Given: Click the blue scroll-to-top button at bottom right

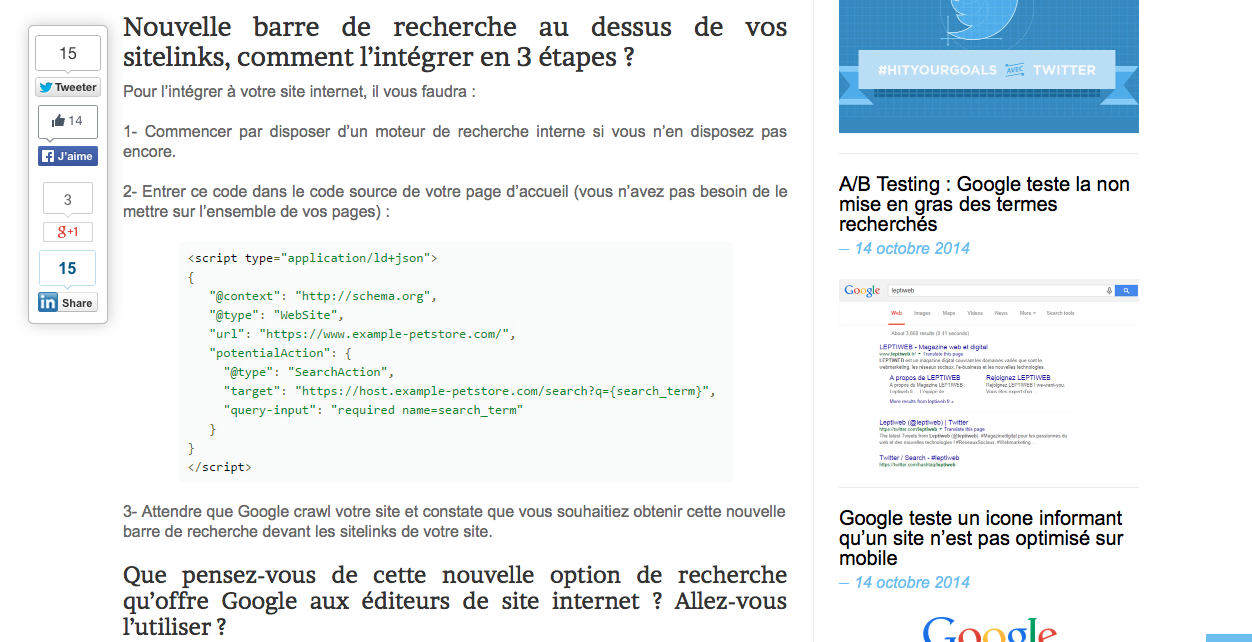Looking at the screenshot, I should coord(1229,637).
